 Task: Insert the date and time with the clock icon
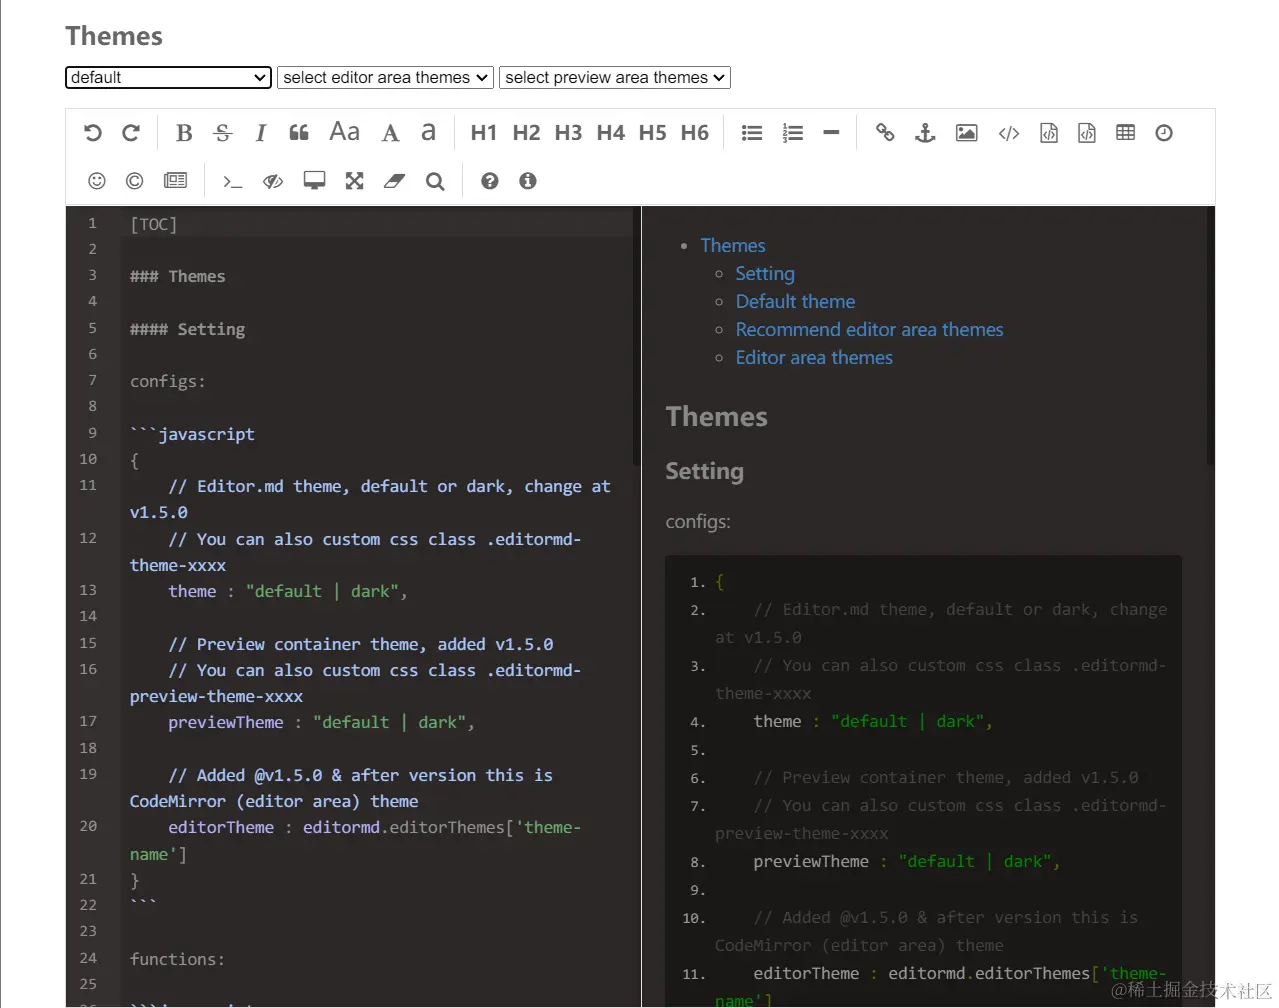(1164, 133)
